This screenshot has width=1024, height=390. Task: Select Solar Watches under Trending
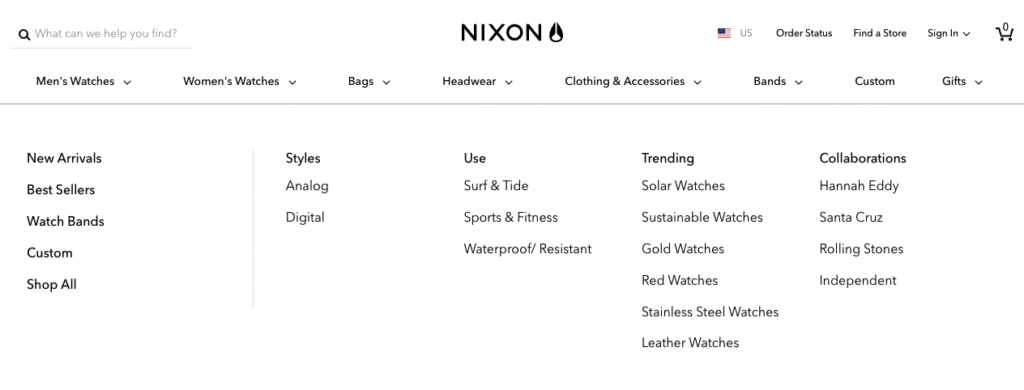point(683,186)
